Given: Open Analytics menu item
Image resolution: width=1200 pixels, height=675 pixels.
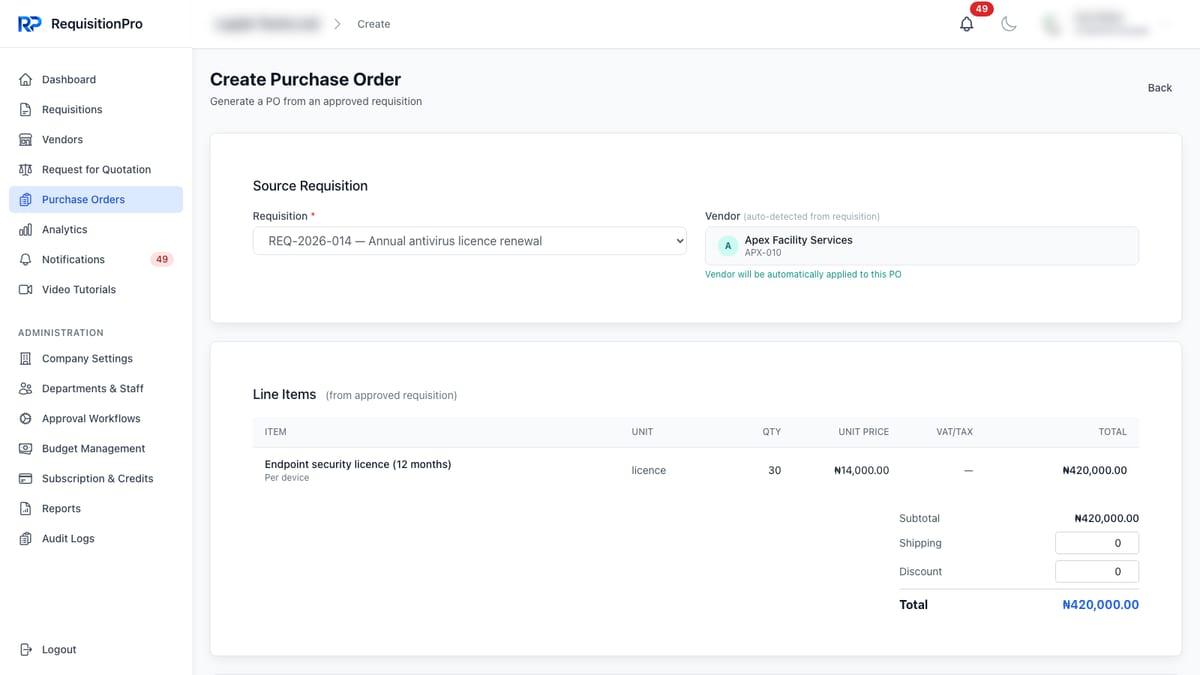Looking at the screenshot, I should click(x=96, y=230).
